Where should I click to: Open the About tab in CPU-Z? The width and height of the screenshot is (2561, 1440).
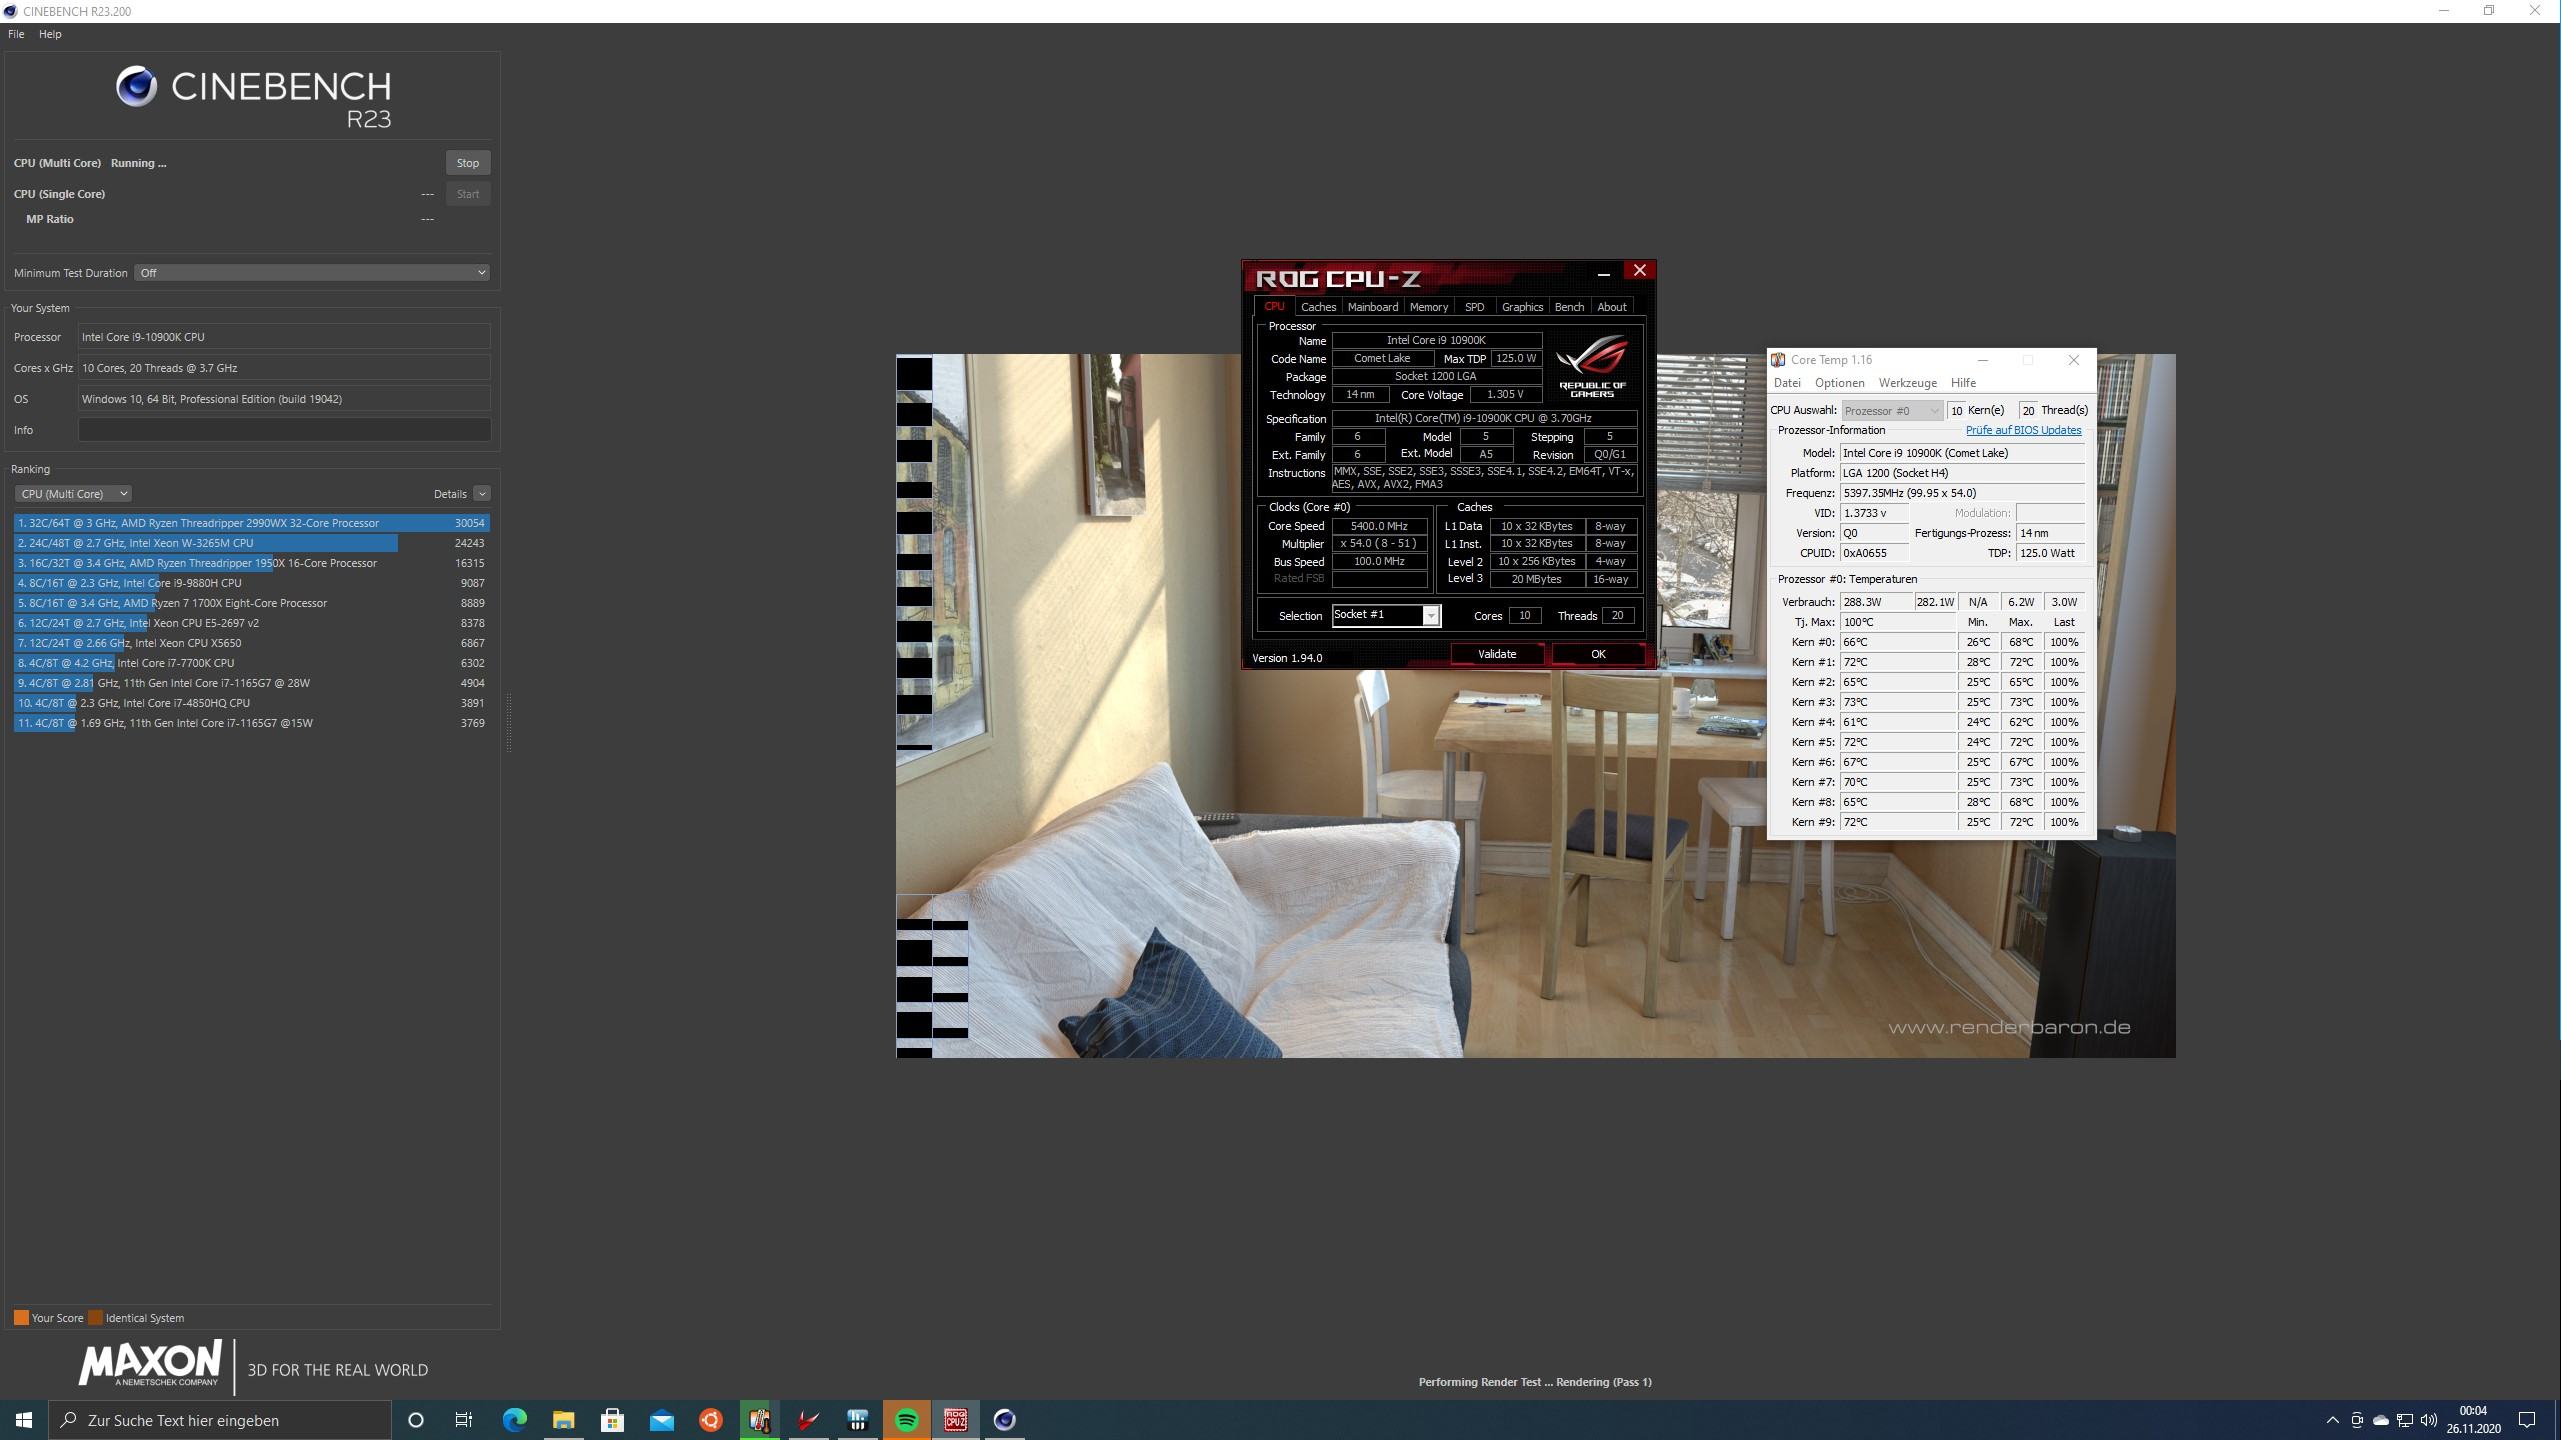click(1611, 307)
